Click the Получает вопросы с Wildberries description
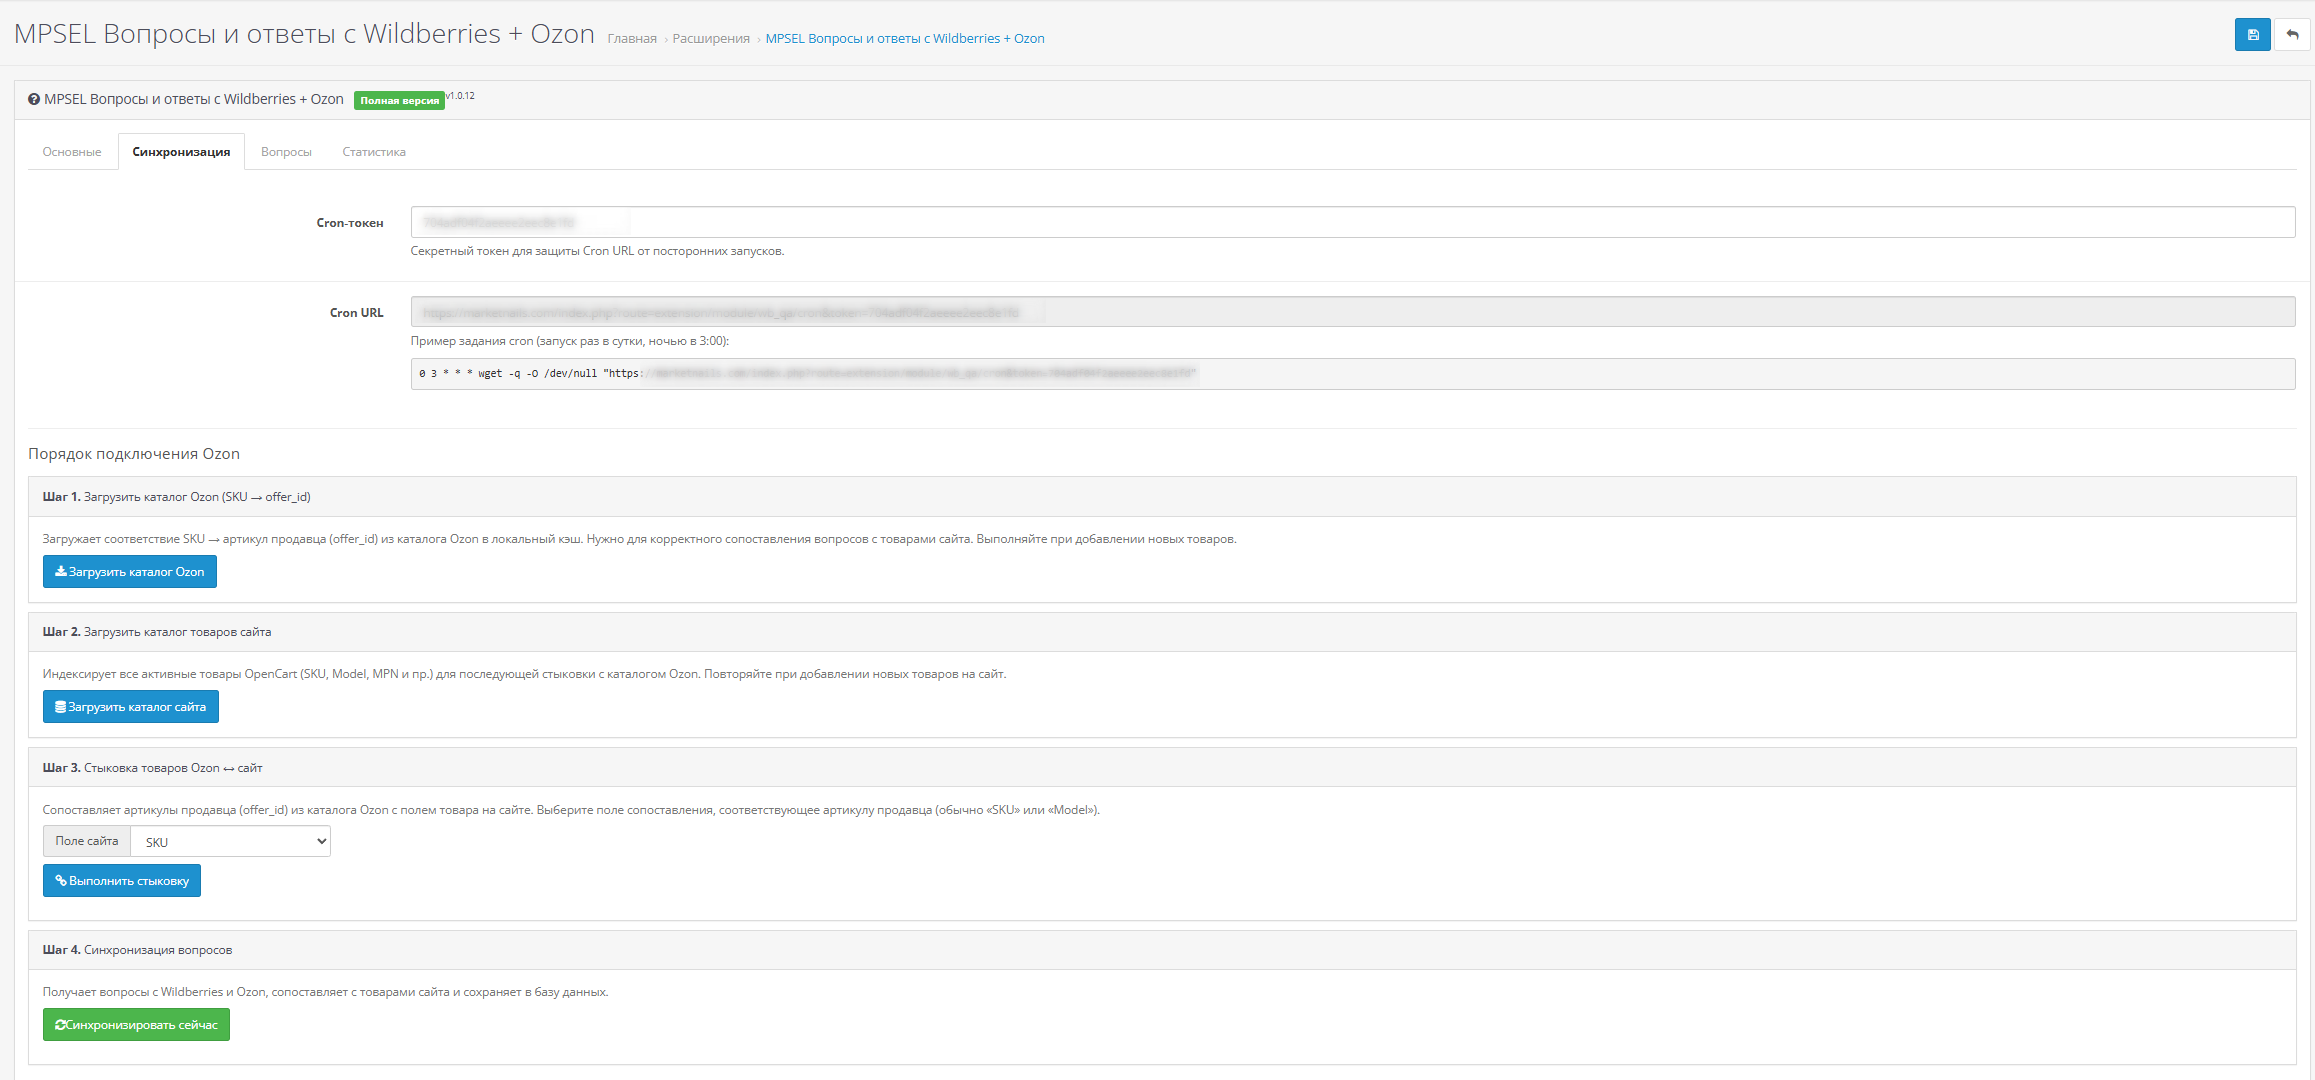 coord(325,992)
